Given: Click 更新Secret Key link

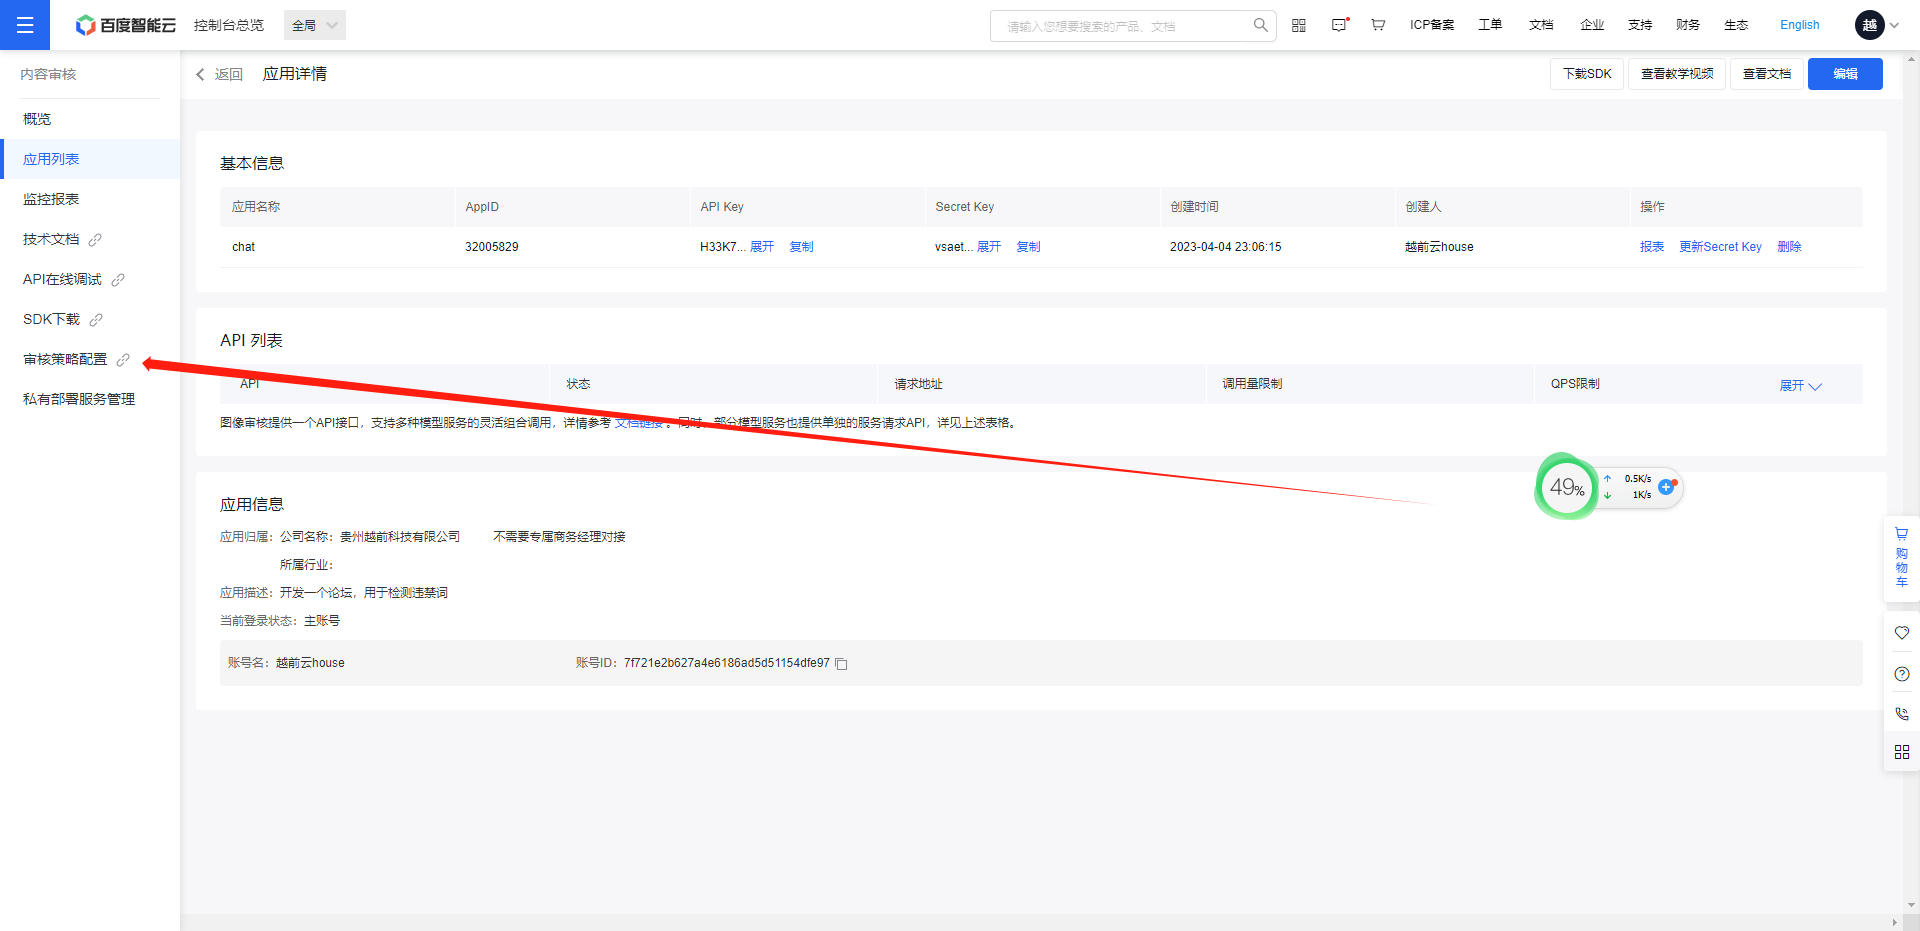Looking at the screenshot, I should [1720, 247].
